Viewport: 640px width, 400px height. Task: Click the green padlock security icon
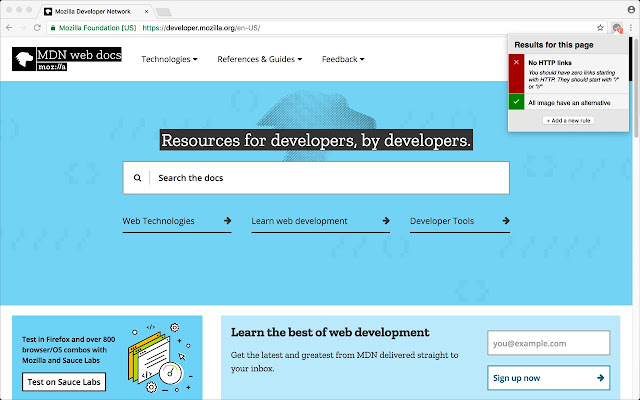(53, 28)
